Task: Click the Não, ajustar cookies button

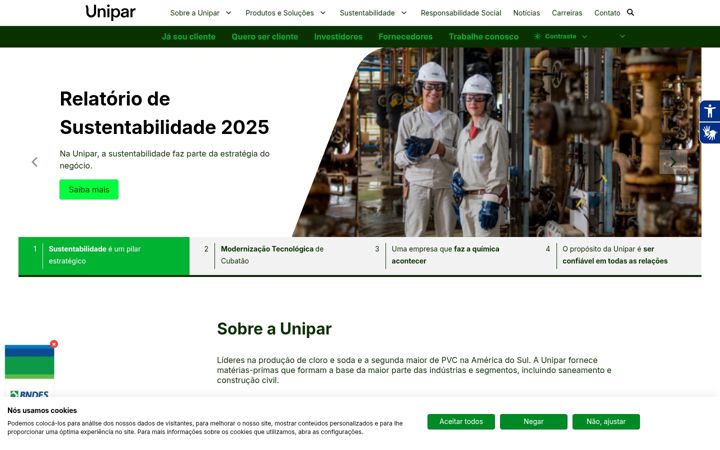Action: (606, 422)
